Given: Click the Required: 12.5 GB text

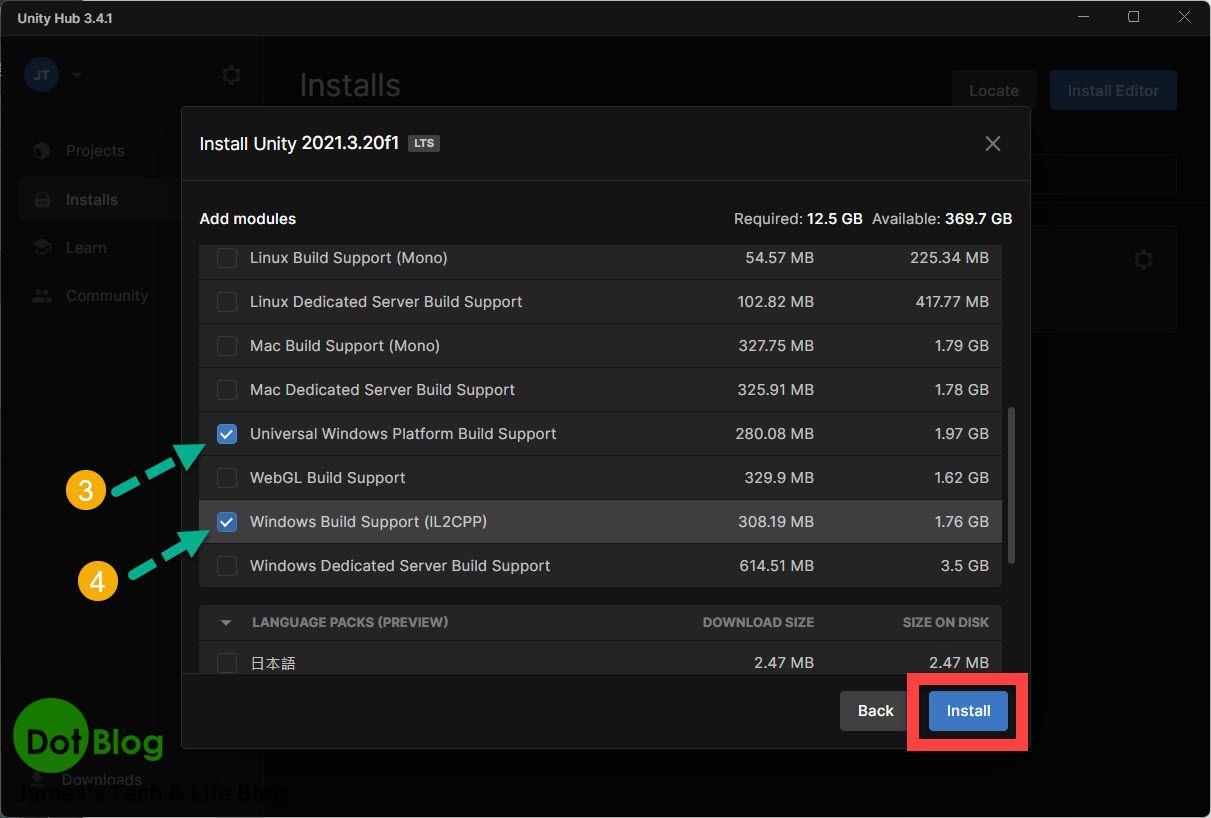Looking at the screenshot, I should (x=798, y=218).
